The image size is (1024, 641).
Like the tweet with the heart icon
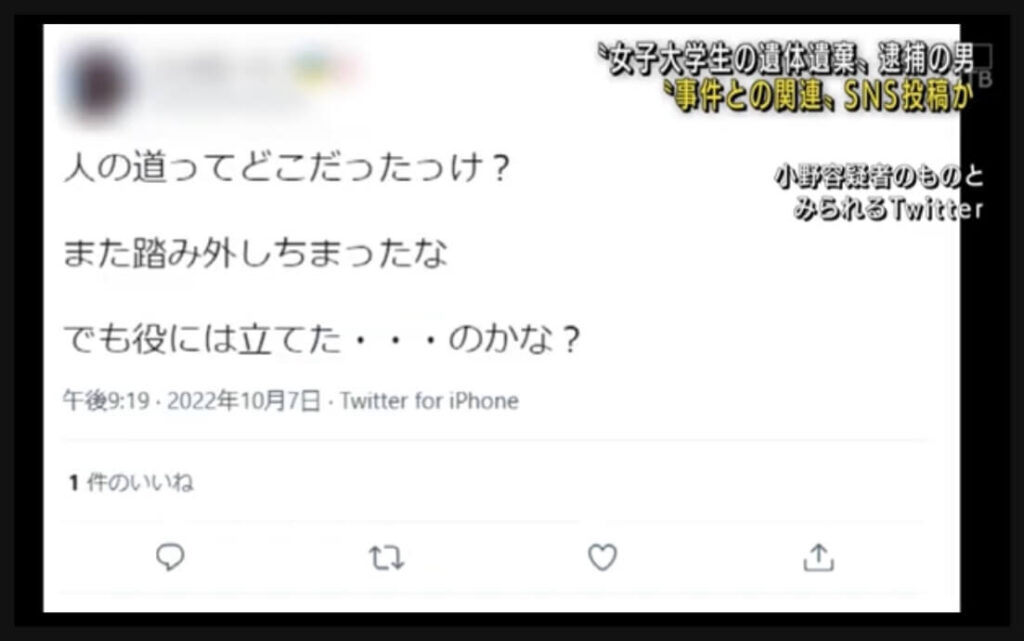(602, 557)
